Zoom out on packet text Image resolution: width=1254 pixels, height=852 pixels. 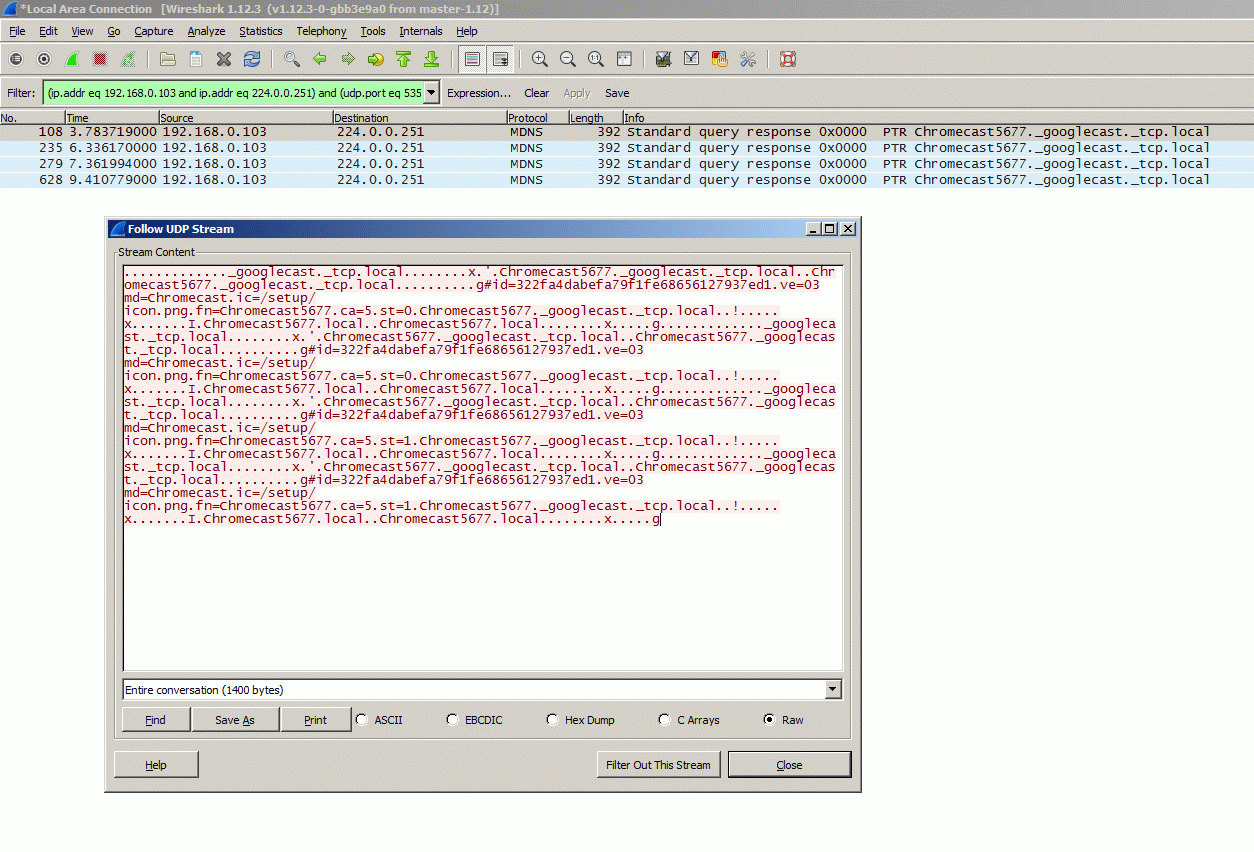pos(568,59)
